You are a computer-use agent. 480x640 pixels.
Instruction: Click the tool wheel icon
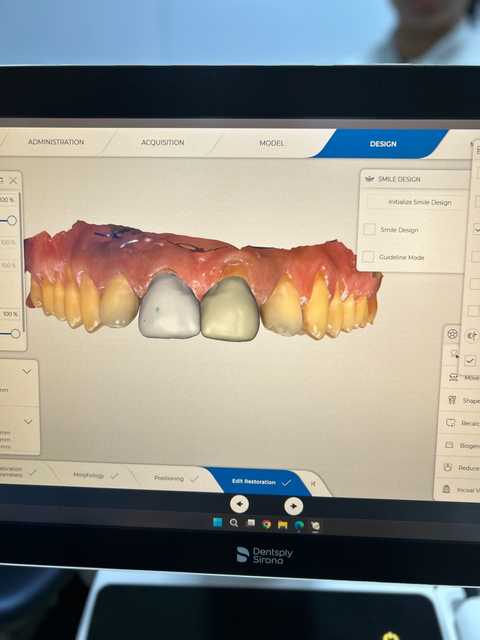452,334
